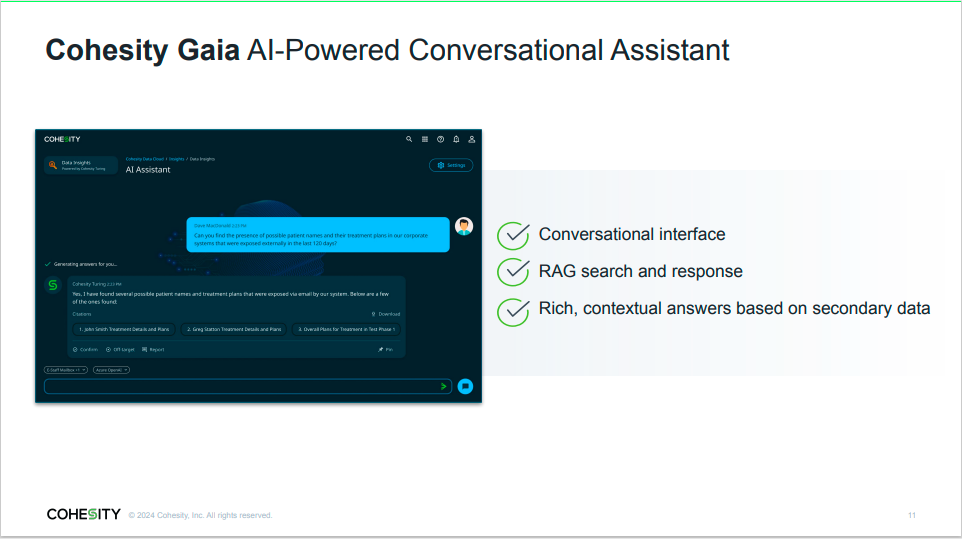Image resolution: width=962 pixels, height=539 pixels.
Task: Click the checkmark beside RAG search and response
Action: tap(514, 272)
